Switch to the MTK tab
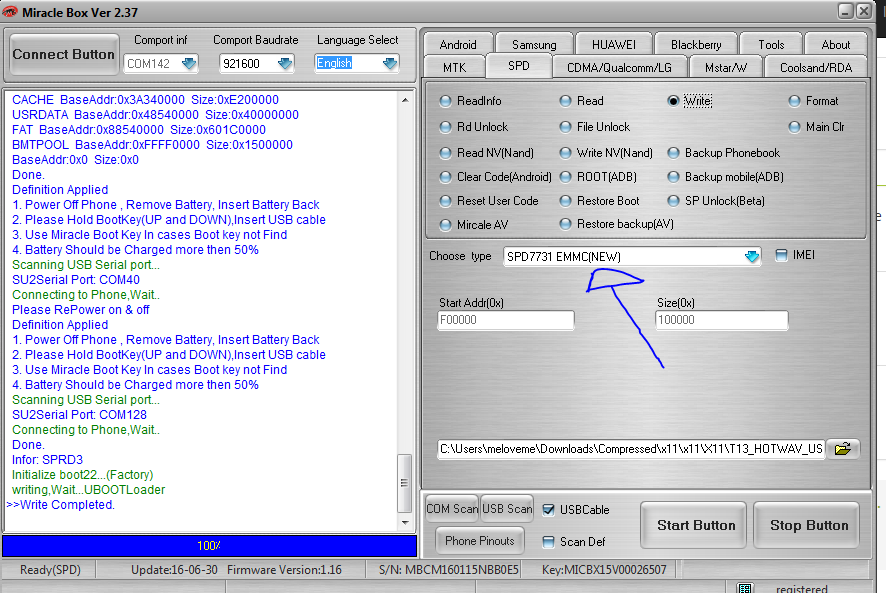This screenshot has height=593, width=886. pos(454,67)
